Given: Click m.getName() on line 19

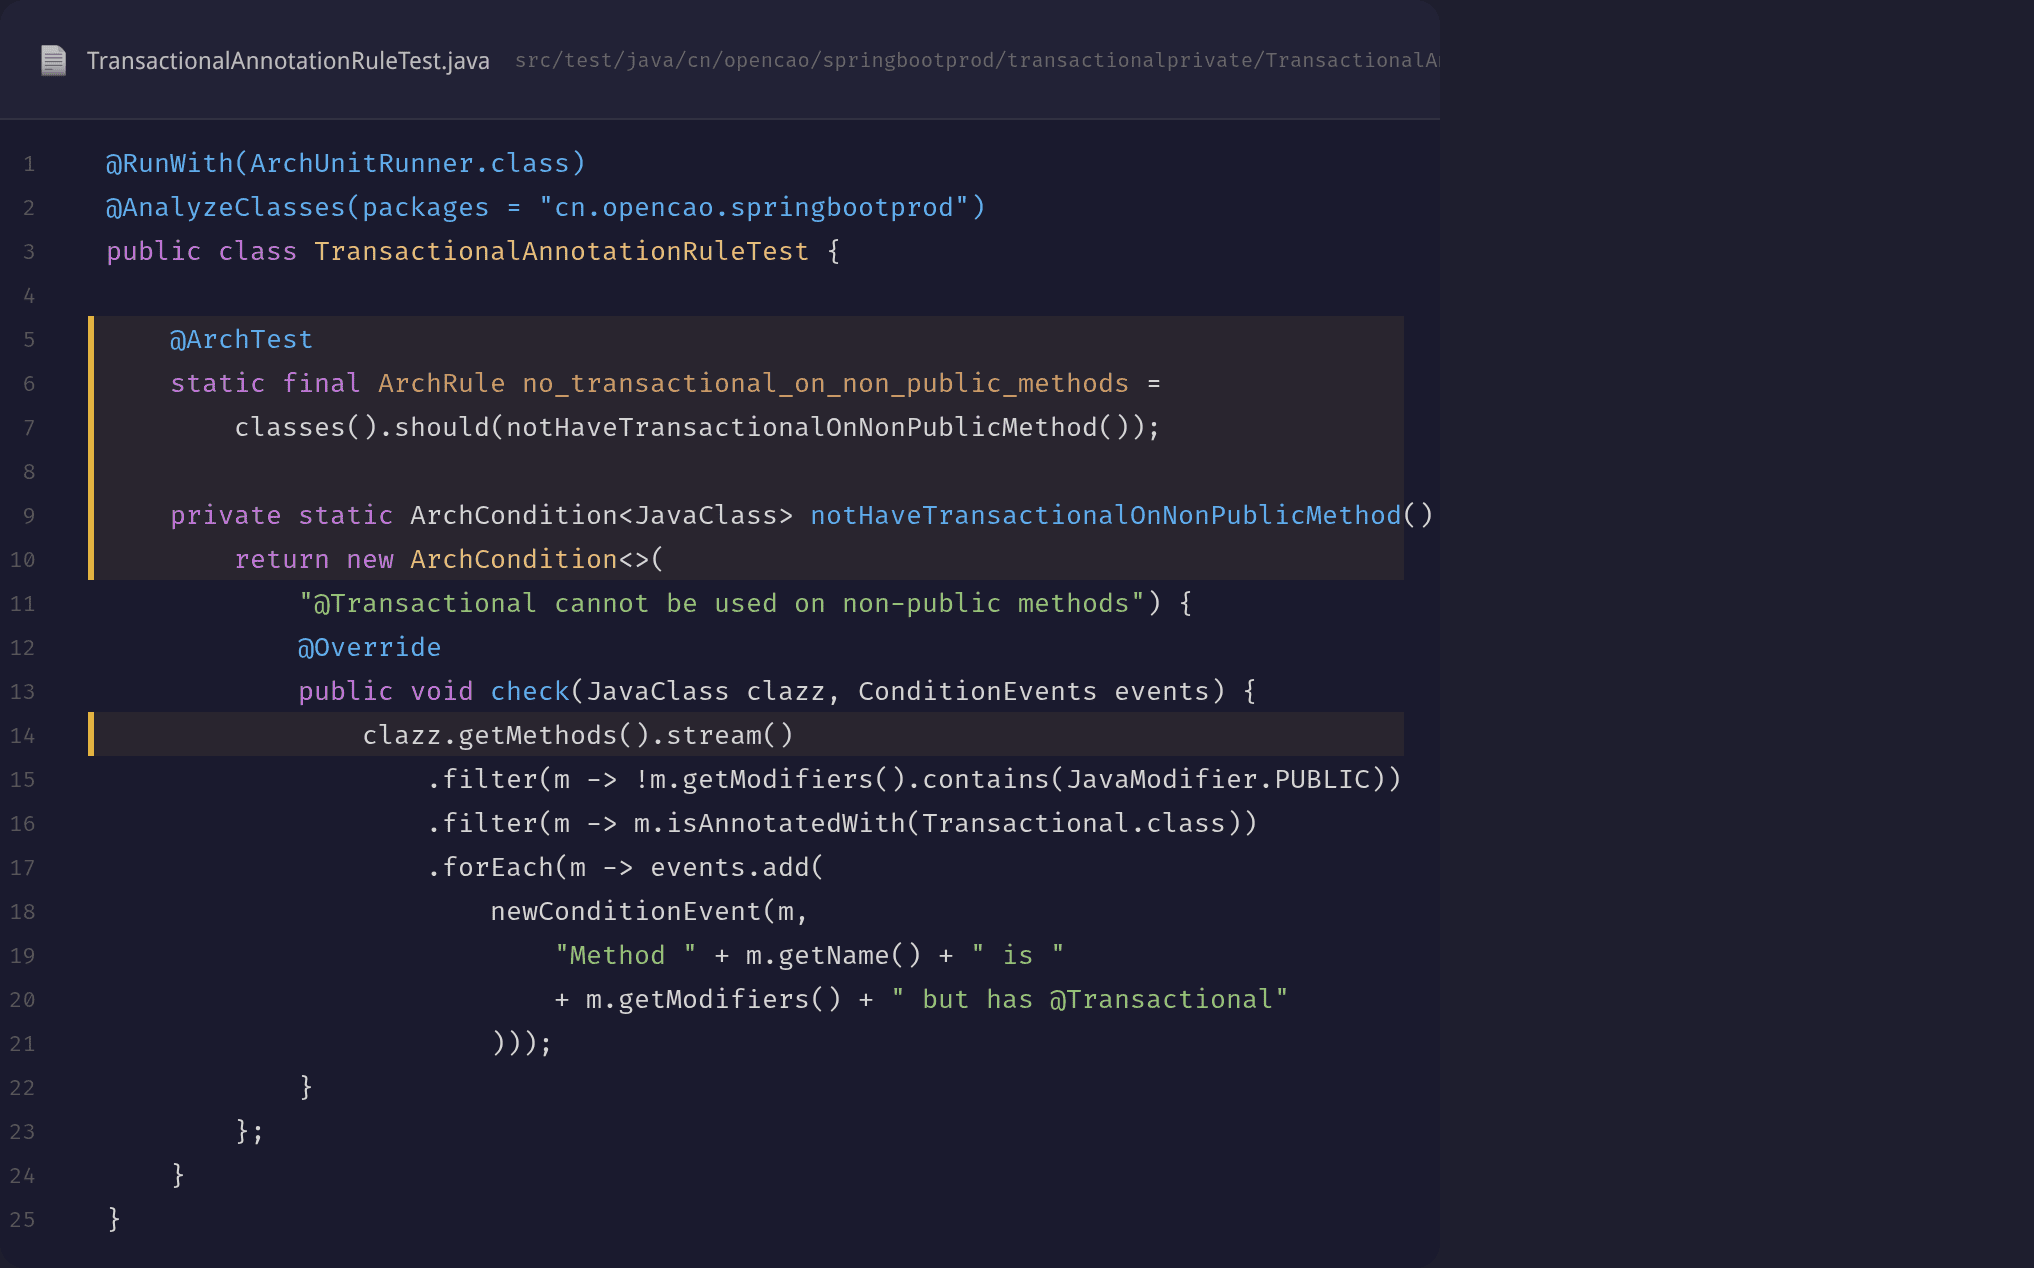Looking at the screenshot, I should click(834, 956).
